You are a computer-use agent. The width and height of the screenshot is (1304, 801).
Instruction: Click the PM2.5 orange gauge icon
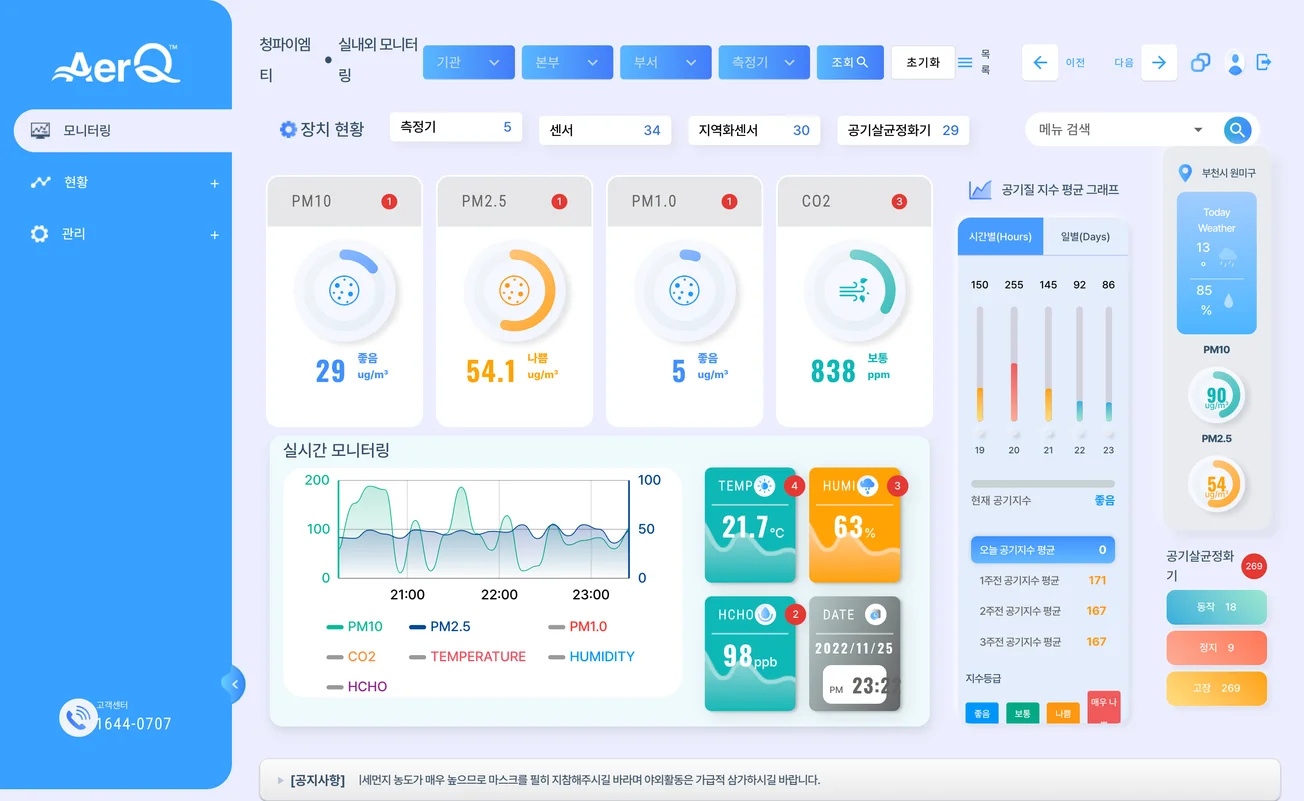point(514,291)
